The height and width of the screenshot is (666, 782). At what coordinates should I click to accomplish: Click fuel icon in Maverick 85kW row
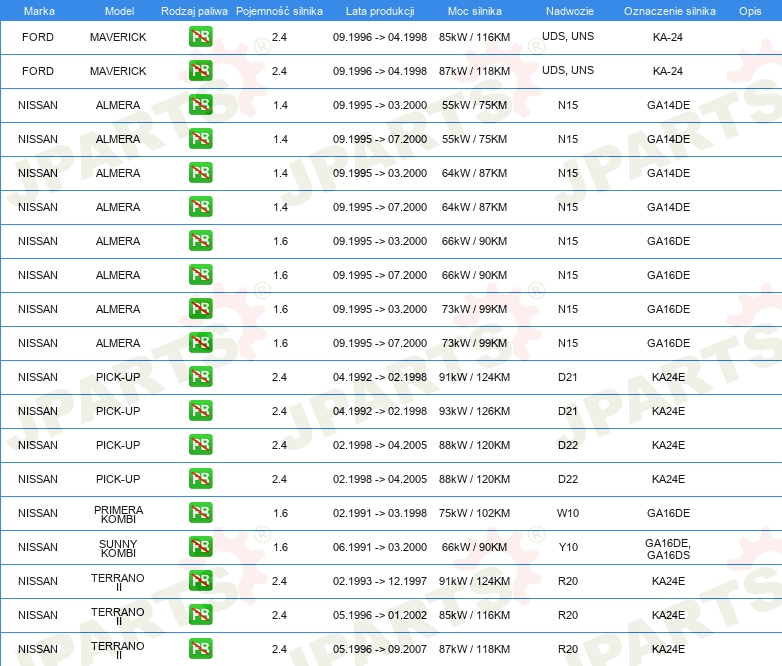200,37
